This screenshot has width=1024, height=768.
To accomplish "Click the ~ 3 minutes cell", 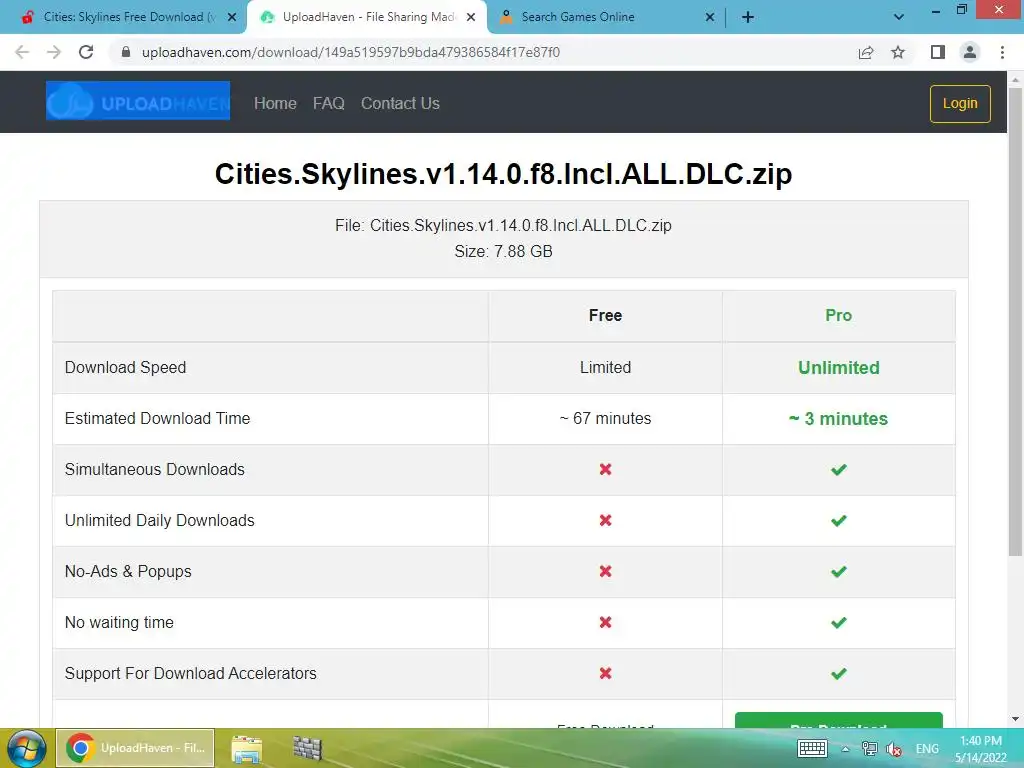I will pyautogui.click(x=839, y=419).
